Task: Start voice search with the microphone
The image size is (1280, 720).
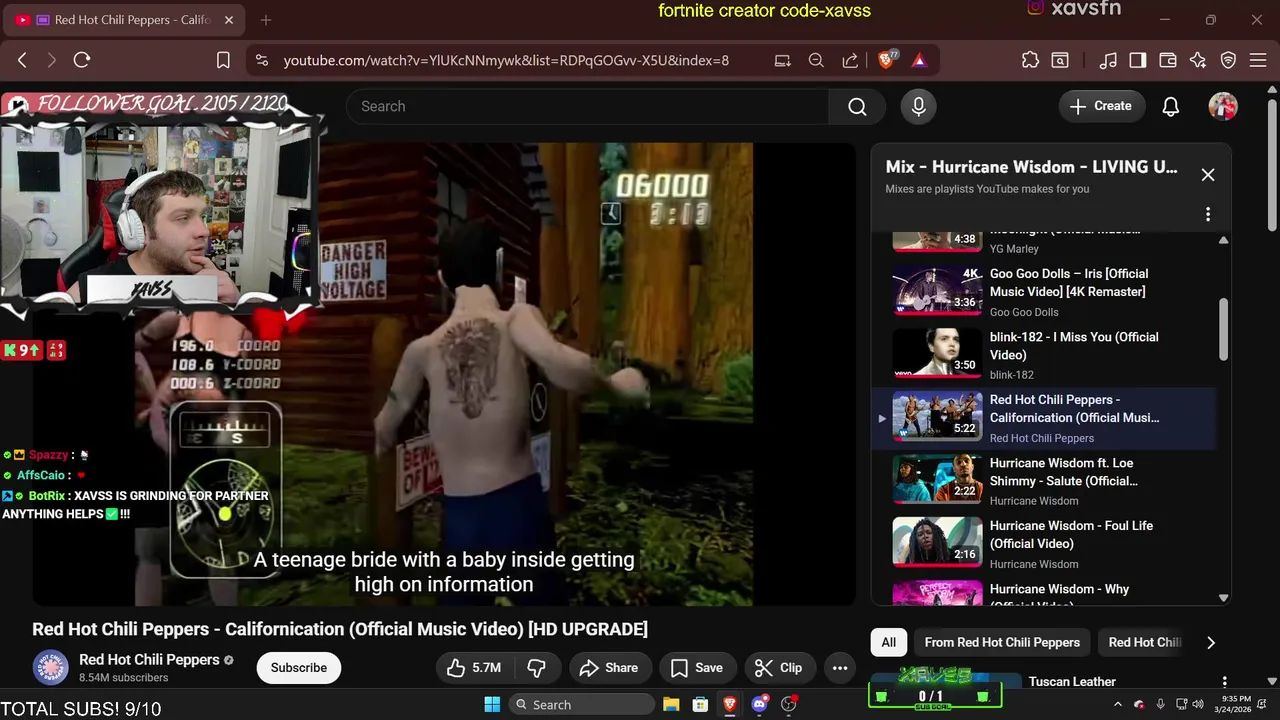Action: 919,106
